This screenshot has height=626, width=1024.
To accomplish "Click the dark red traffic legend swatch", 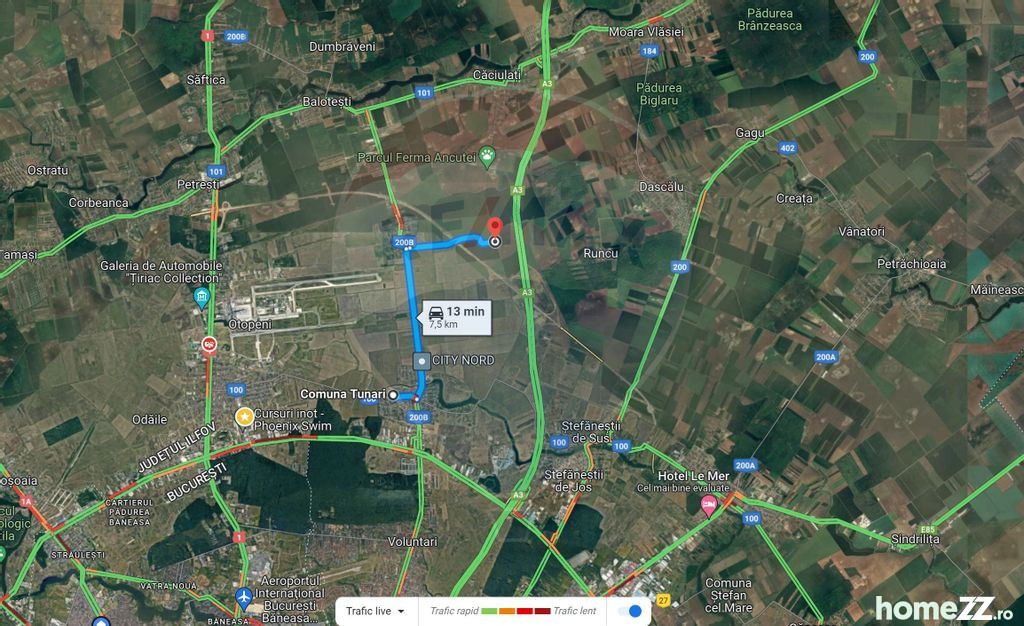I will click(x=542, y=611).
